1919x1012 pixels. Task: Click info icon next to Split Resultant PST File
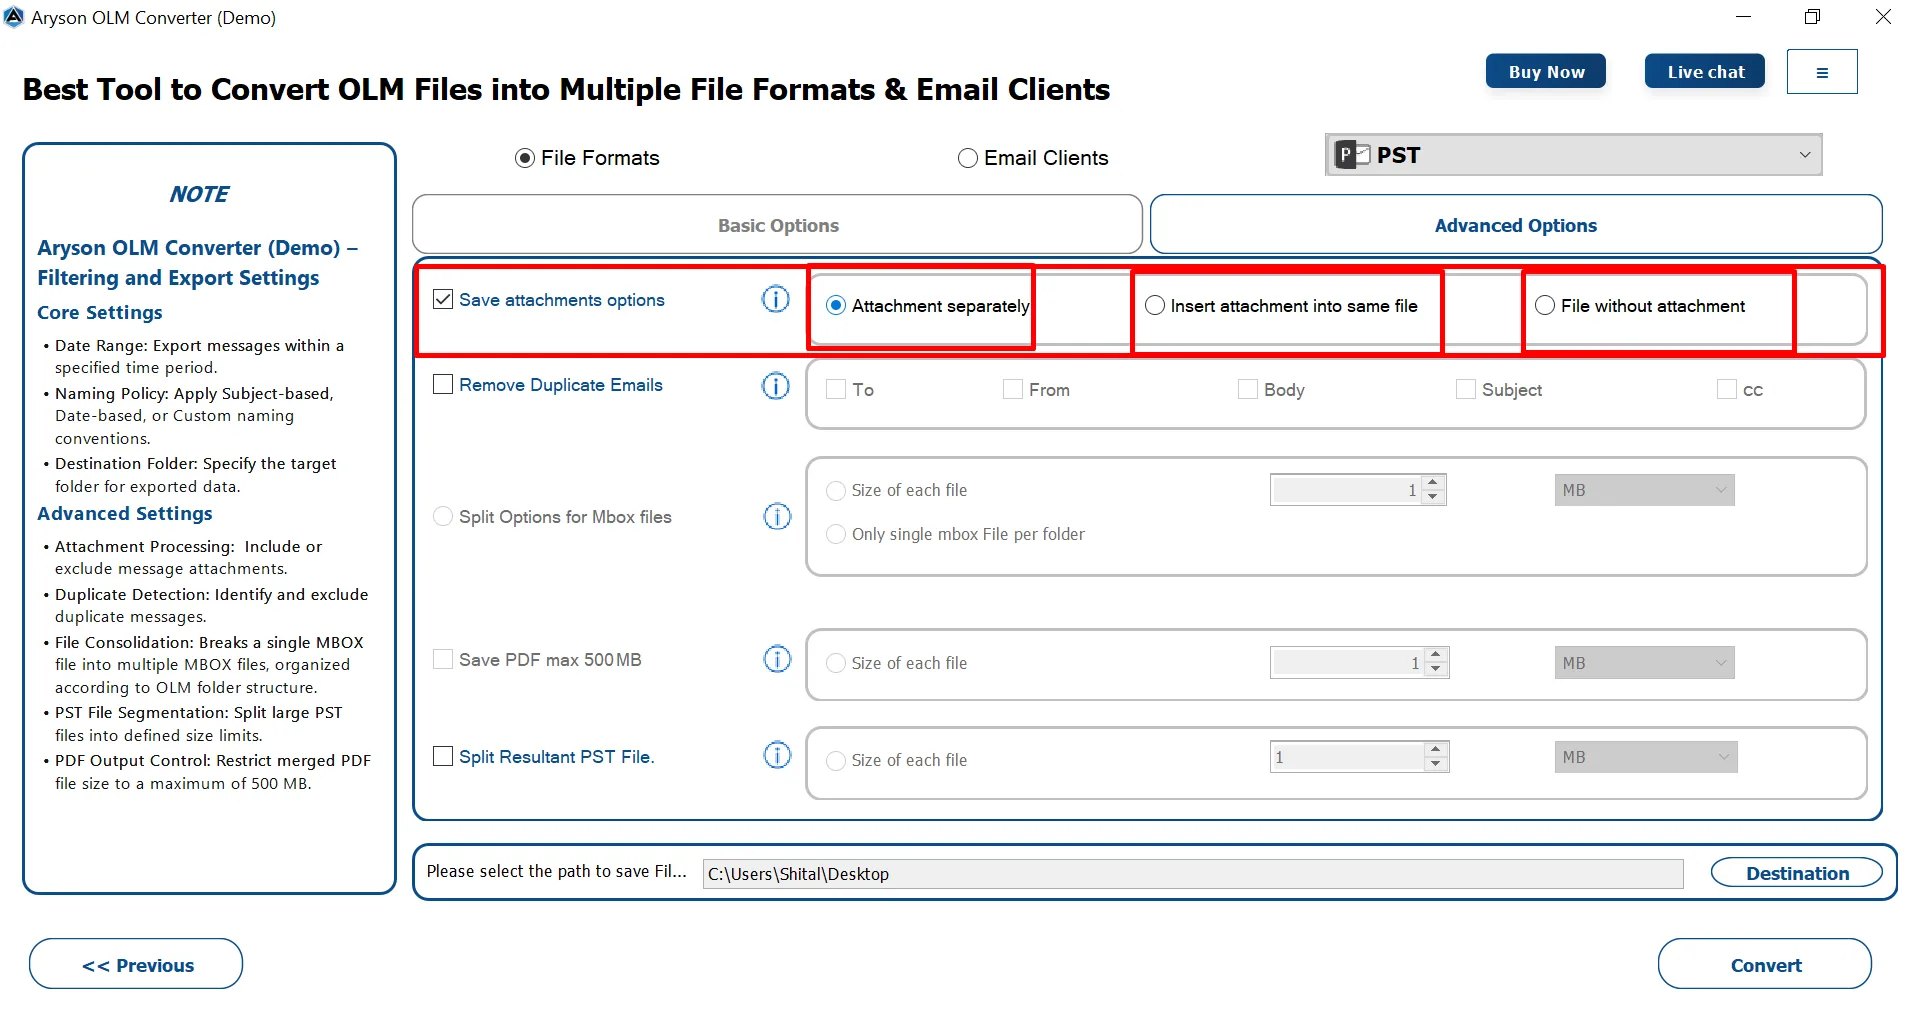pyautogui.click(x=777, y=755)
